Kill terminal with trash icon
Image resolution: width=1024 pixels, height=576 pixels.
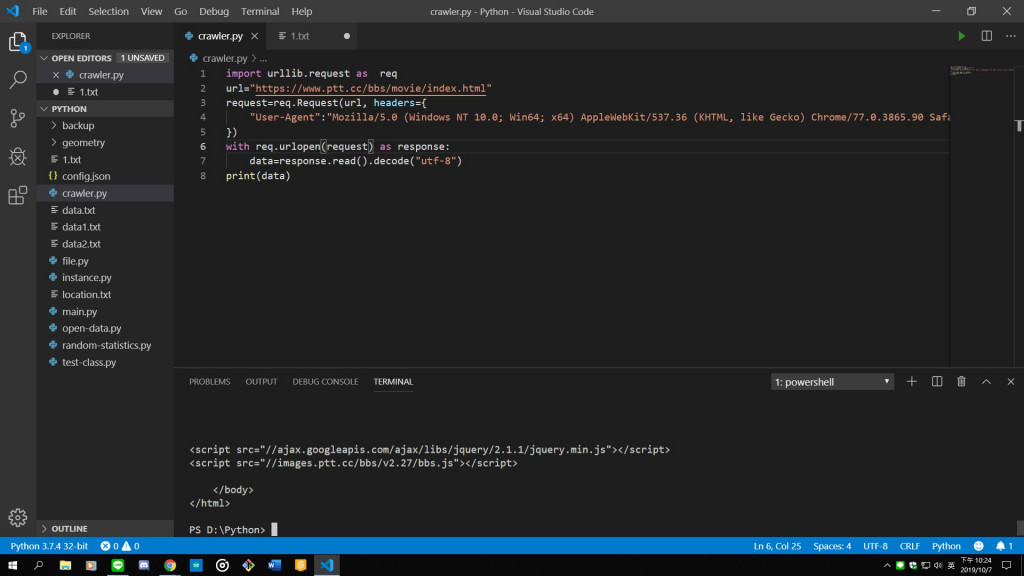(961, 381)
